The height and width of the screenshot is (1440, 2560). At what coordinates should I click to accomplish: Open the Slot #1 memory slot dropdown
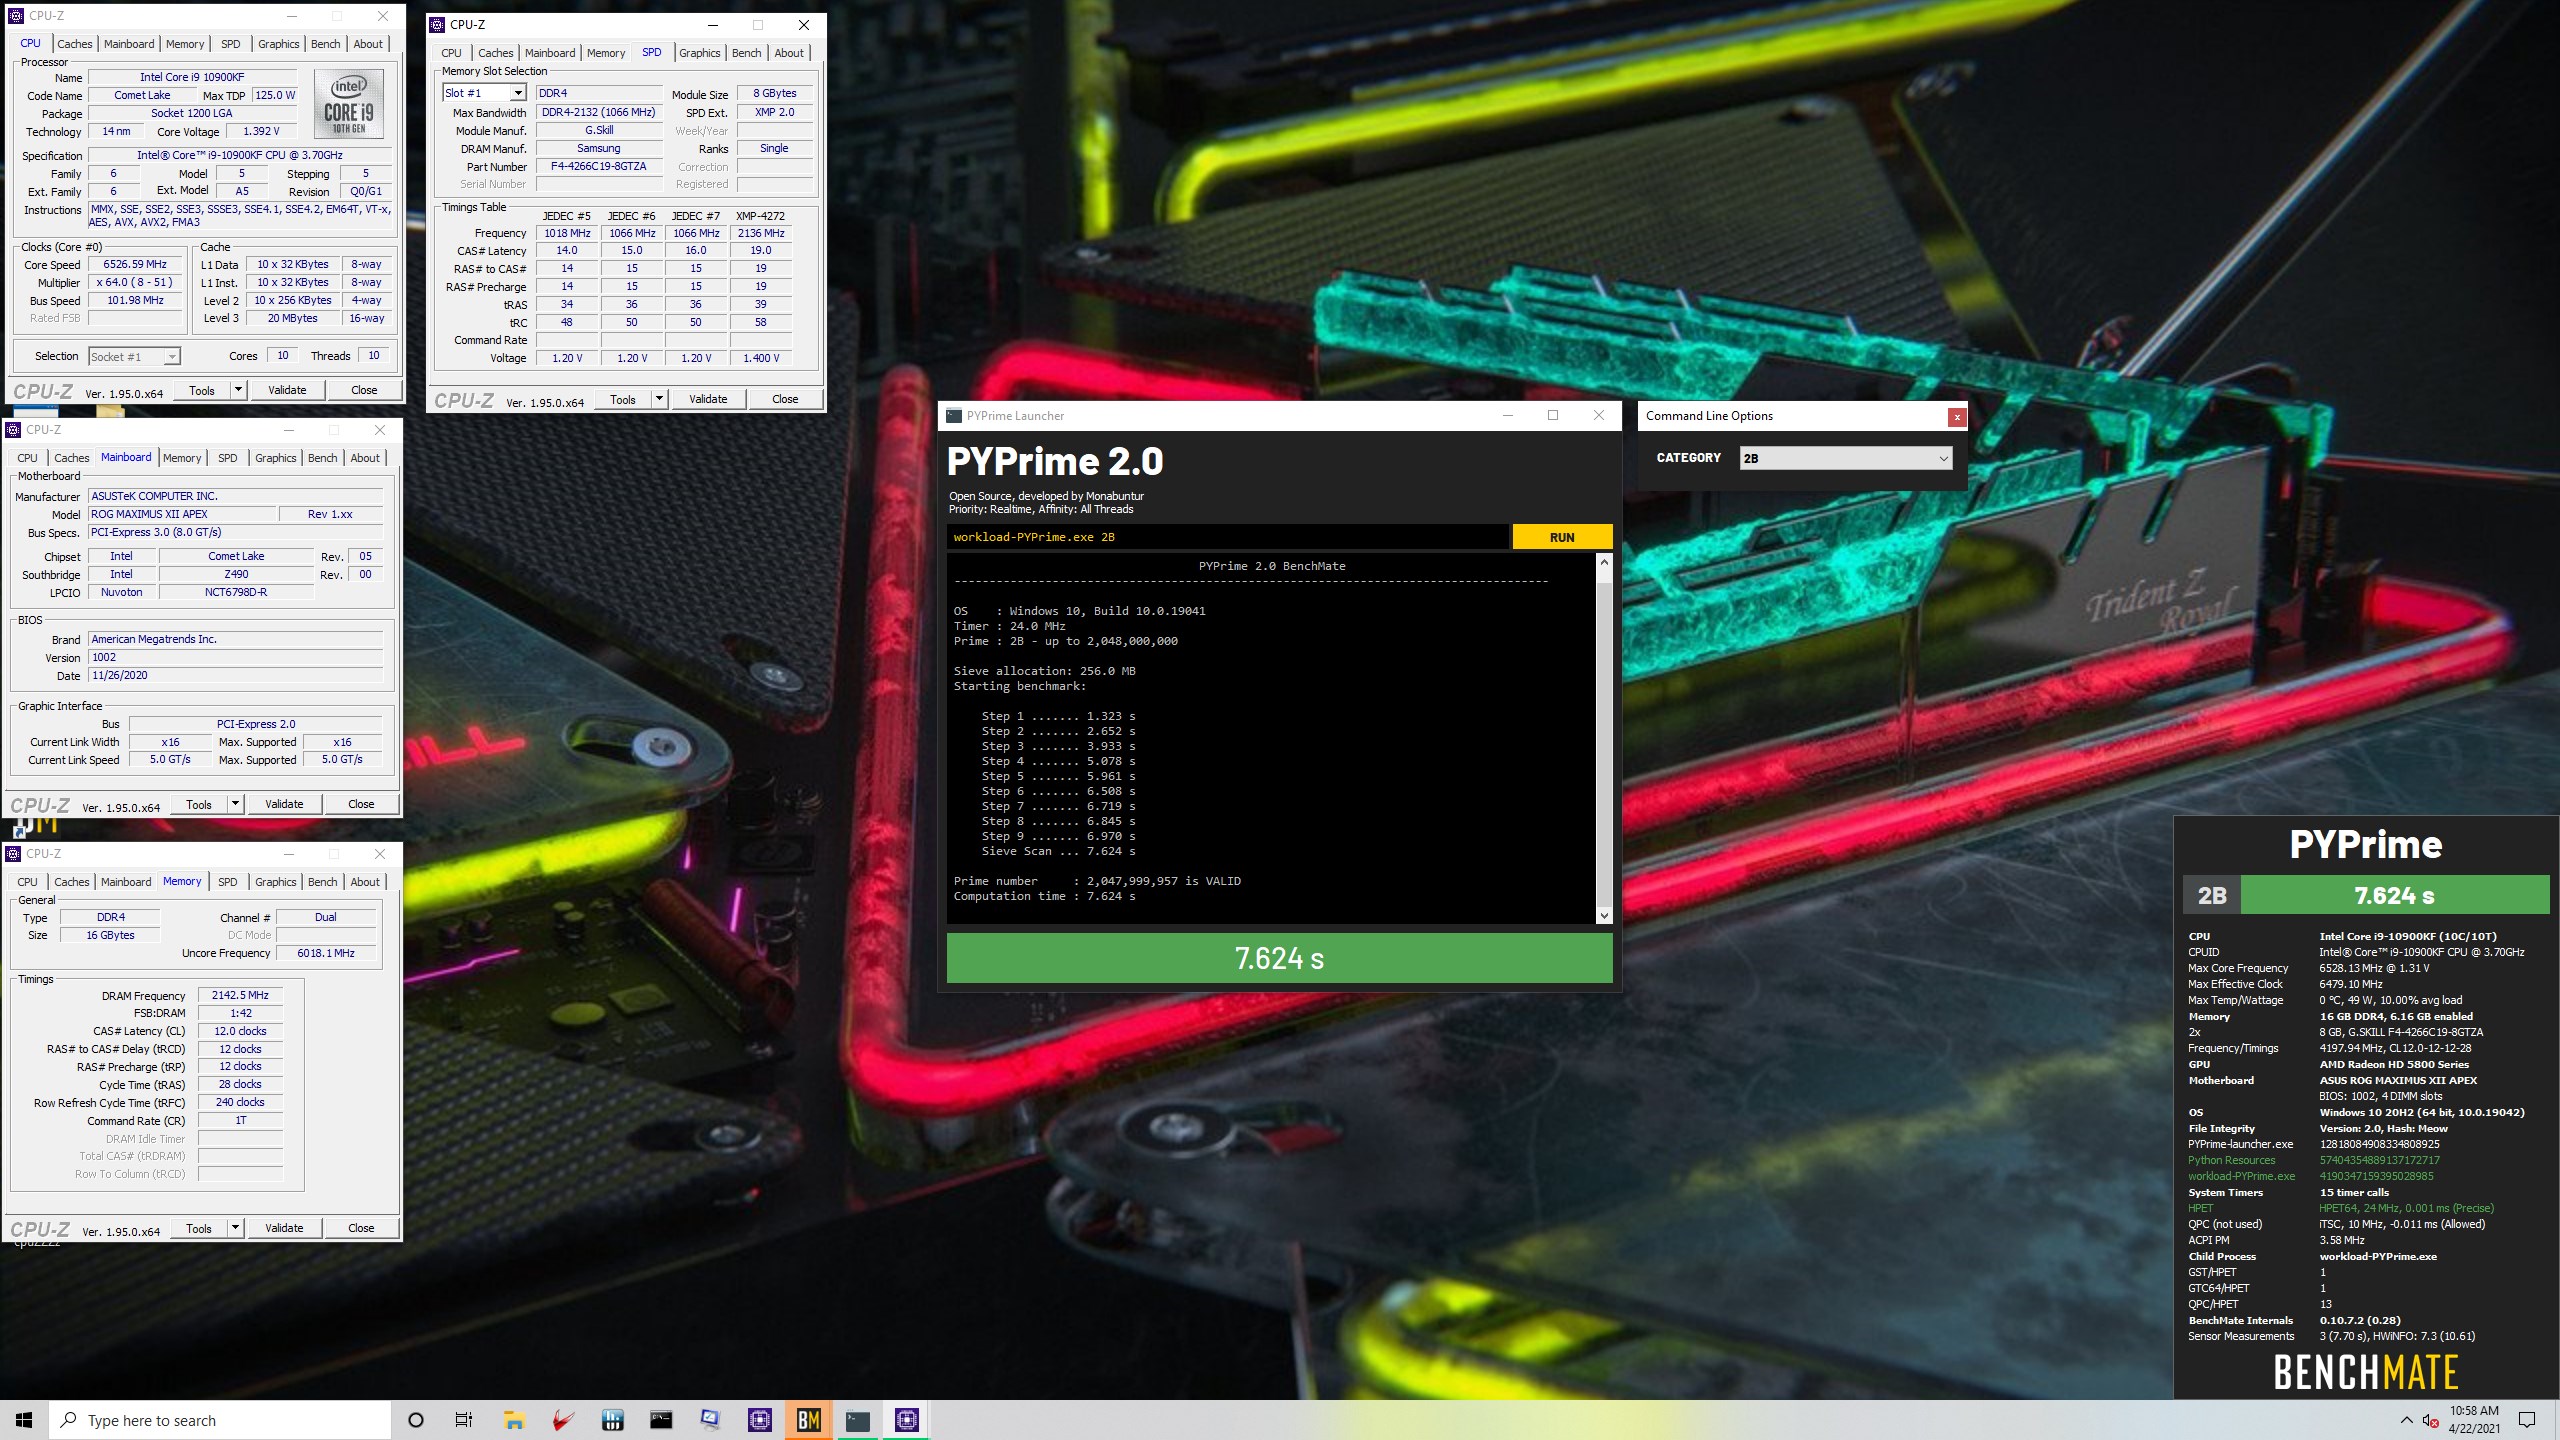517,93
